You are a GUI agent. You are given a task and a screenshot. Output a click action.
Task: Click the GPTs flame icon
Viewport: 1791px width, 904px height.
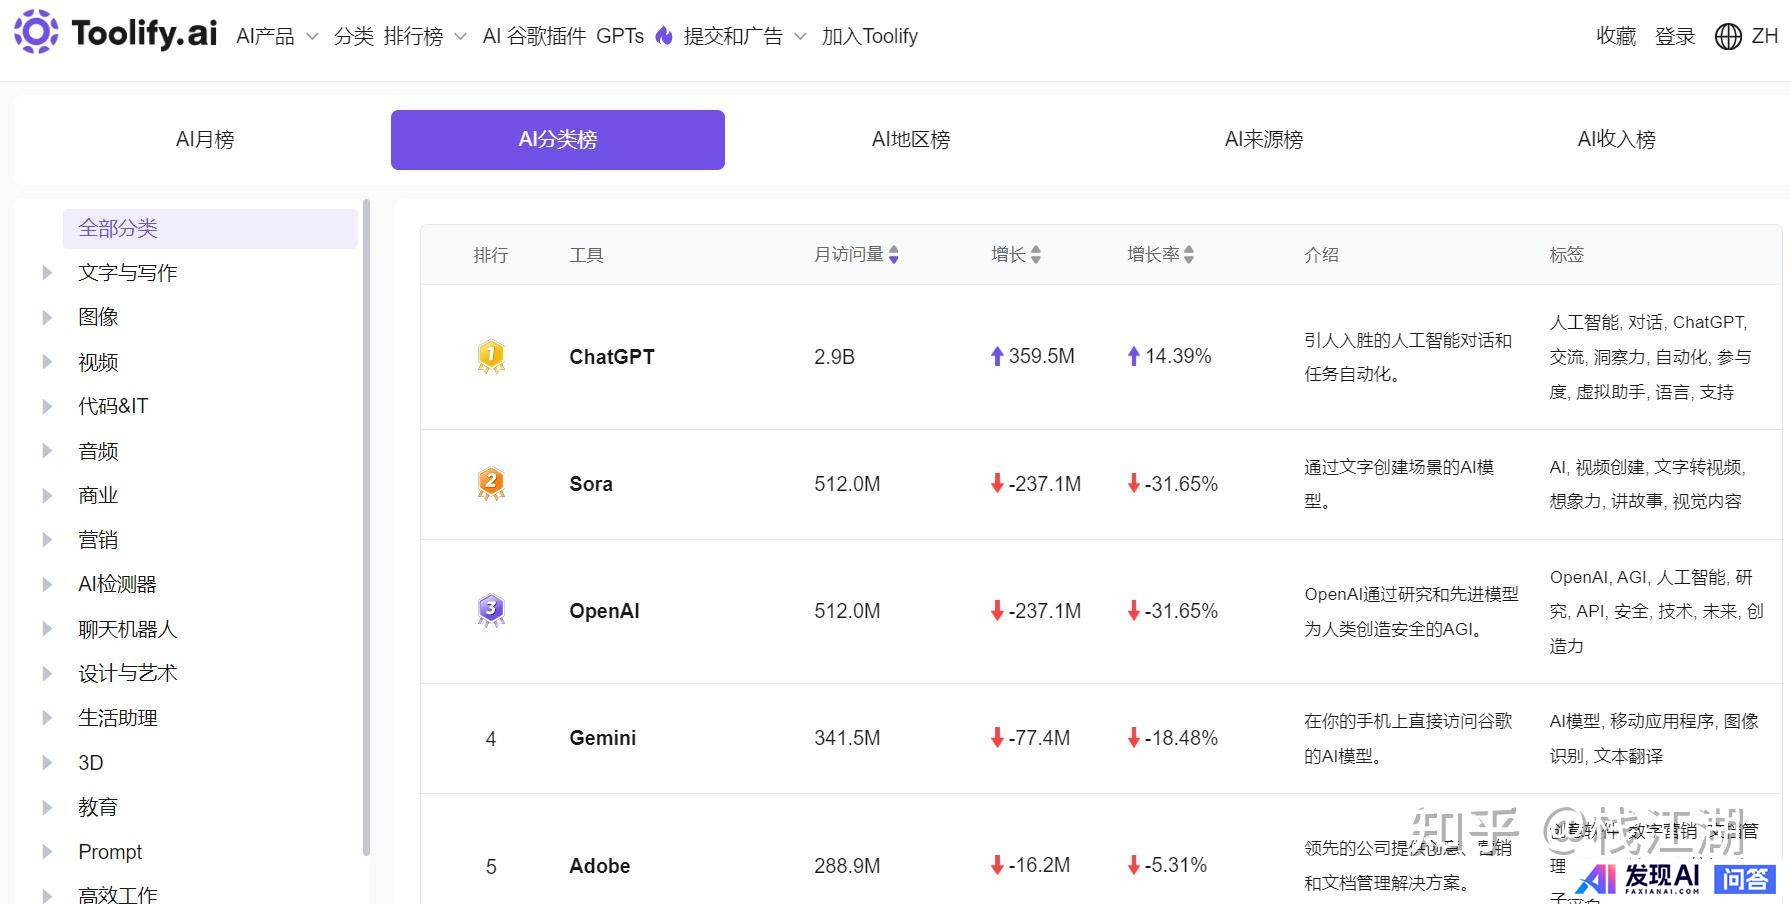664,36
